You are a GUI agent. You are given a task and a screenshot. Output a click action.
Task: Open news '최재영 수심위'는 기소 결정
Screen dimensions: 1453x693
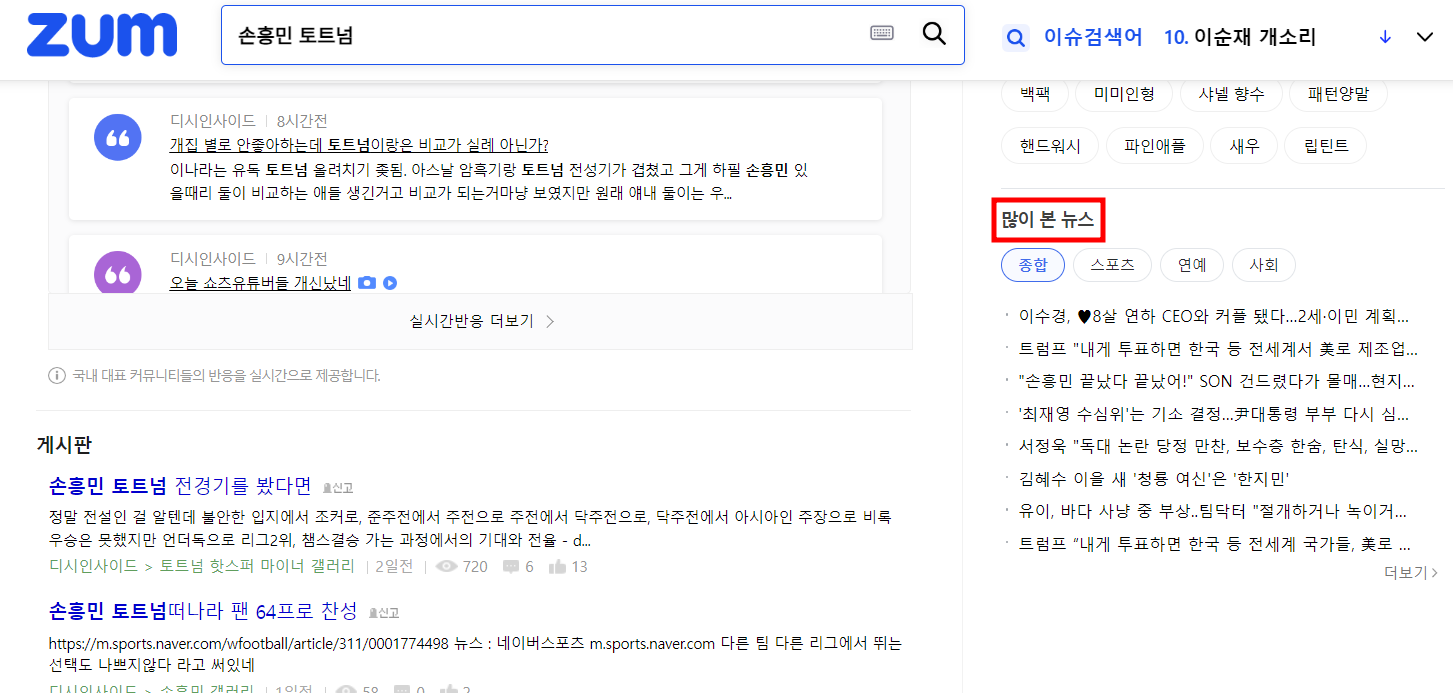pyautogui.click(x=1214, y=414)
